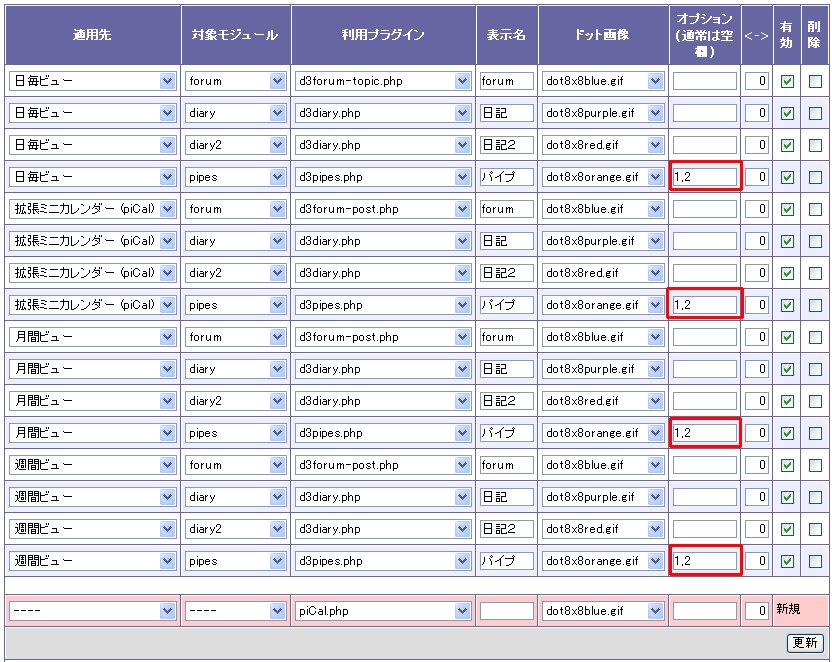
Task: Click the weight field in the new entry row
Action: point(757,610)
